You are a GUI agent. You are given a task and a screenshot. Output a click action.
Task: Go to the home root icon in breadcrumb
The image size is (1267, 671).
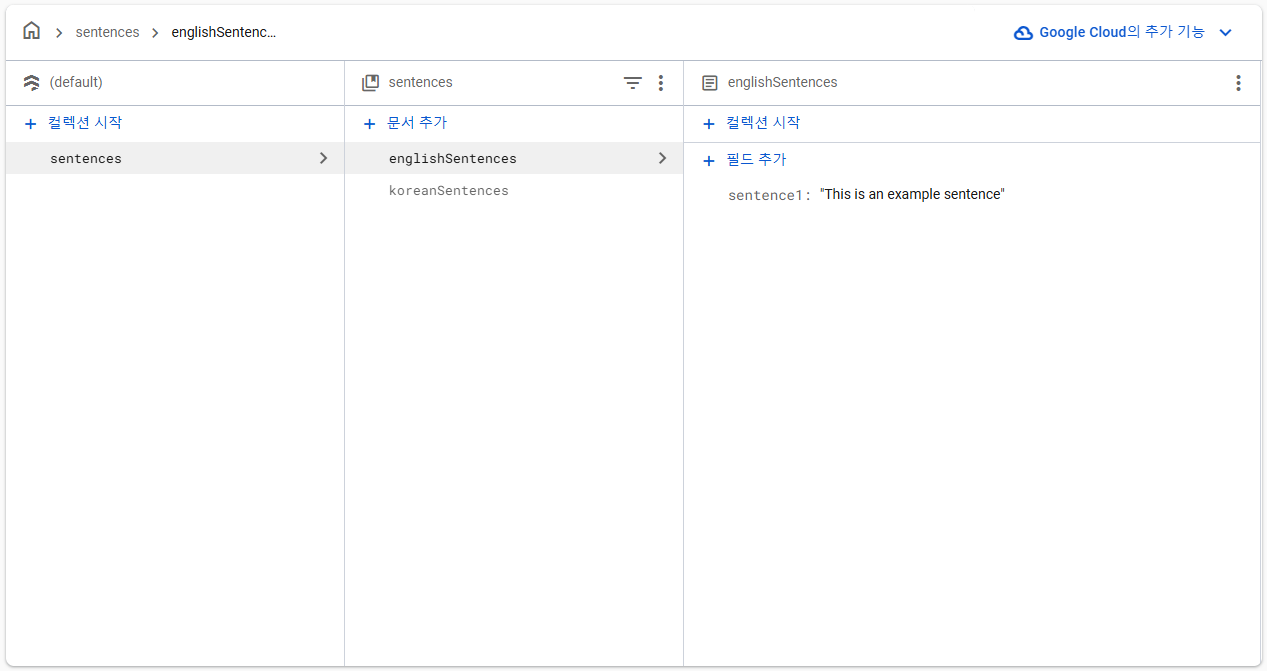(x=31, y=31)
